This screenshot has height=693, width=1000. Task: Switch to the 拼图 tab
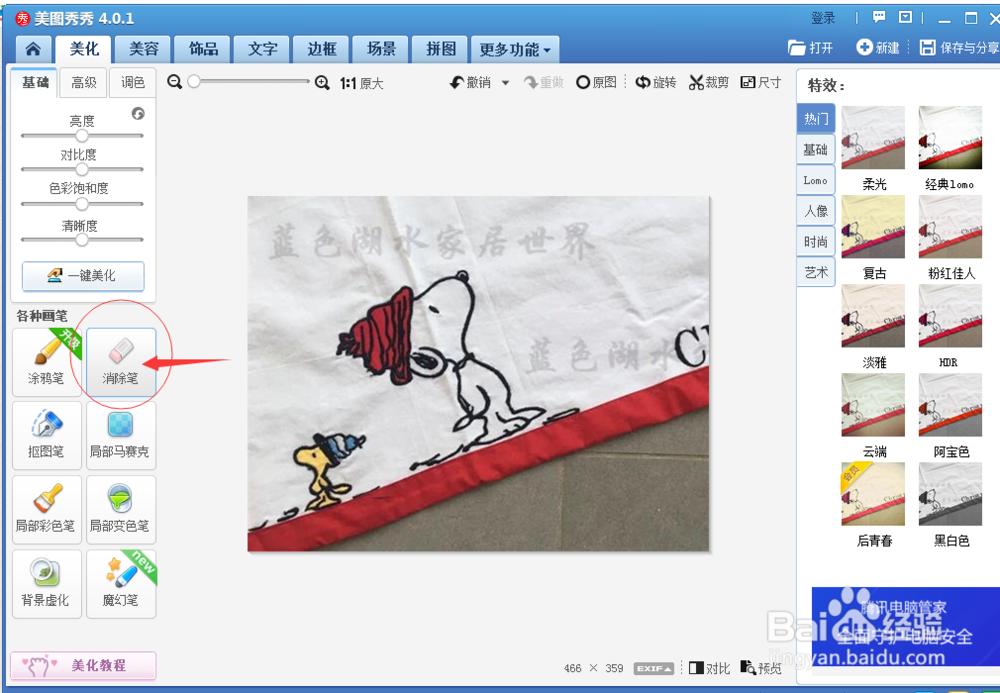coord(441,49)
